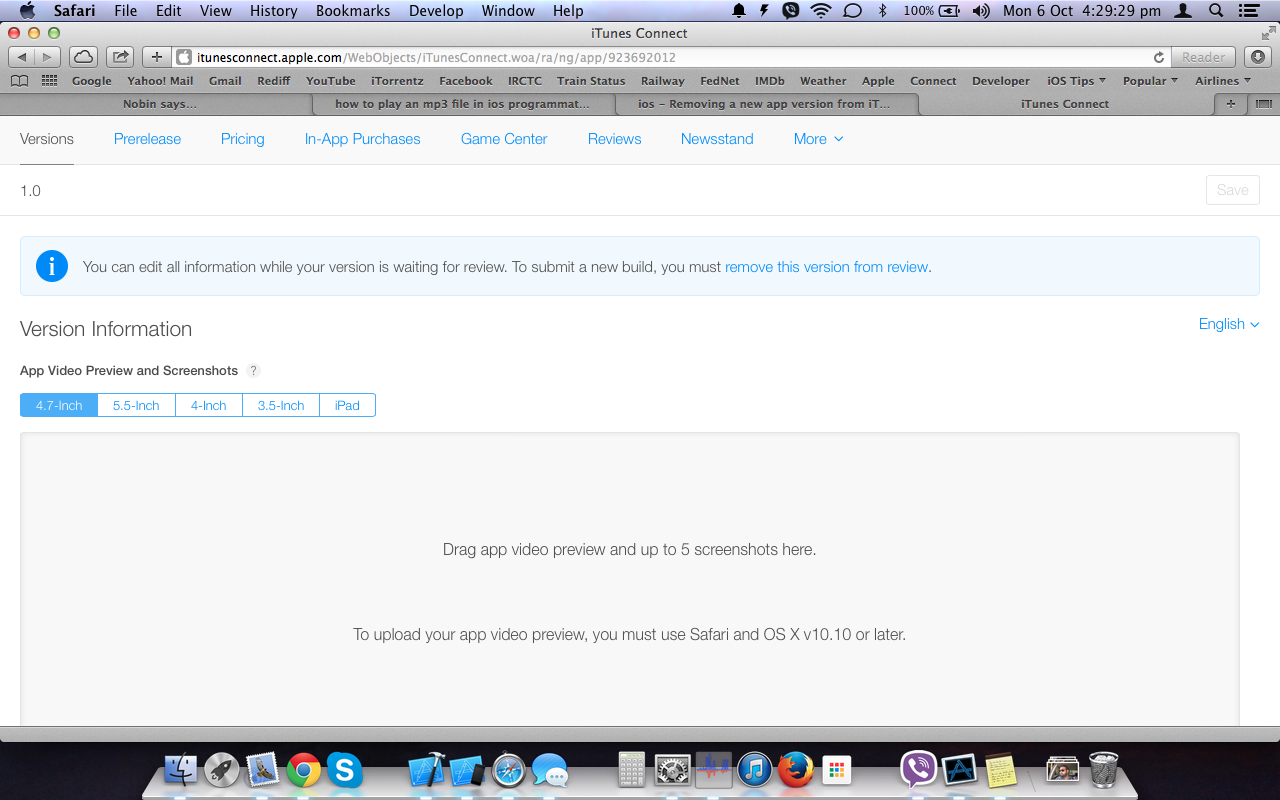Open Viber purple icon in Dock
This screenshot has width=1280, height=800.
[919, 769]
